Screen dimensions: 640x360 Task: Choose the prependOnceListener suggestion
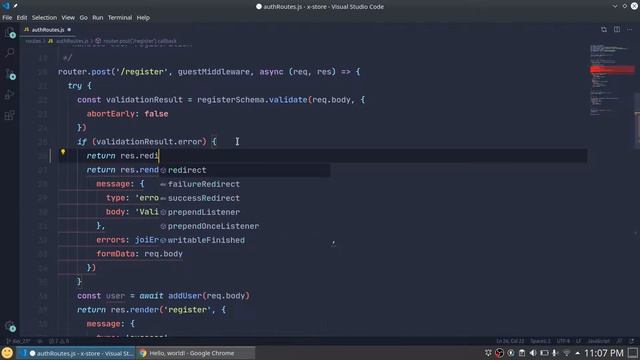coord(245,226)
